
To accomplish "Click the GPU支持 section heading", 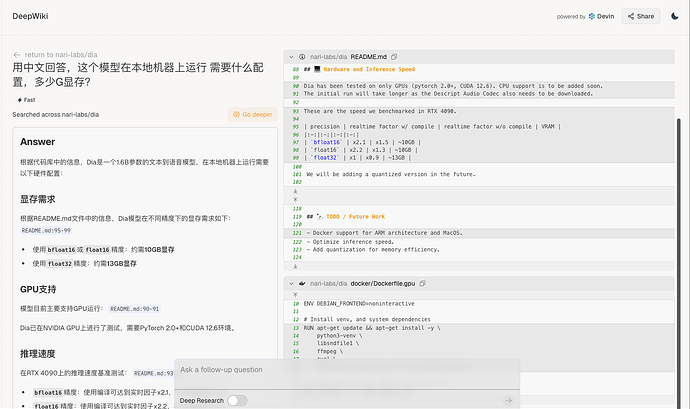I will [38, 289].
